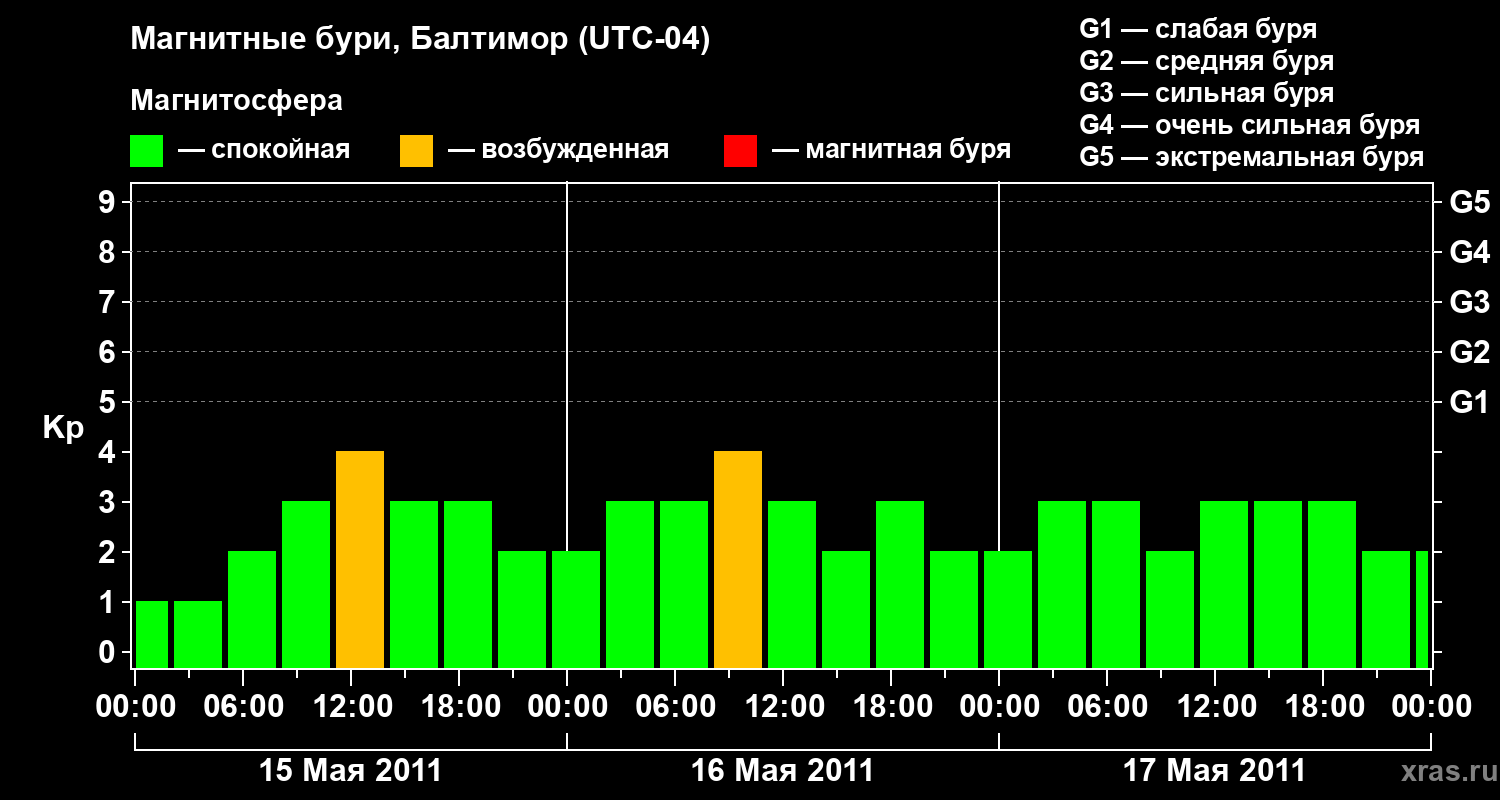Select the chart title 'Магнитные бури, Балтимор (UTC-04)'

coord(420,41)
